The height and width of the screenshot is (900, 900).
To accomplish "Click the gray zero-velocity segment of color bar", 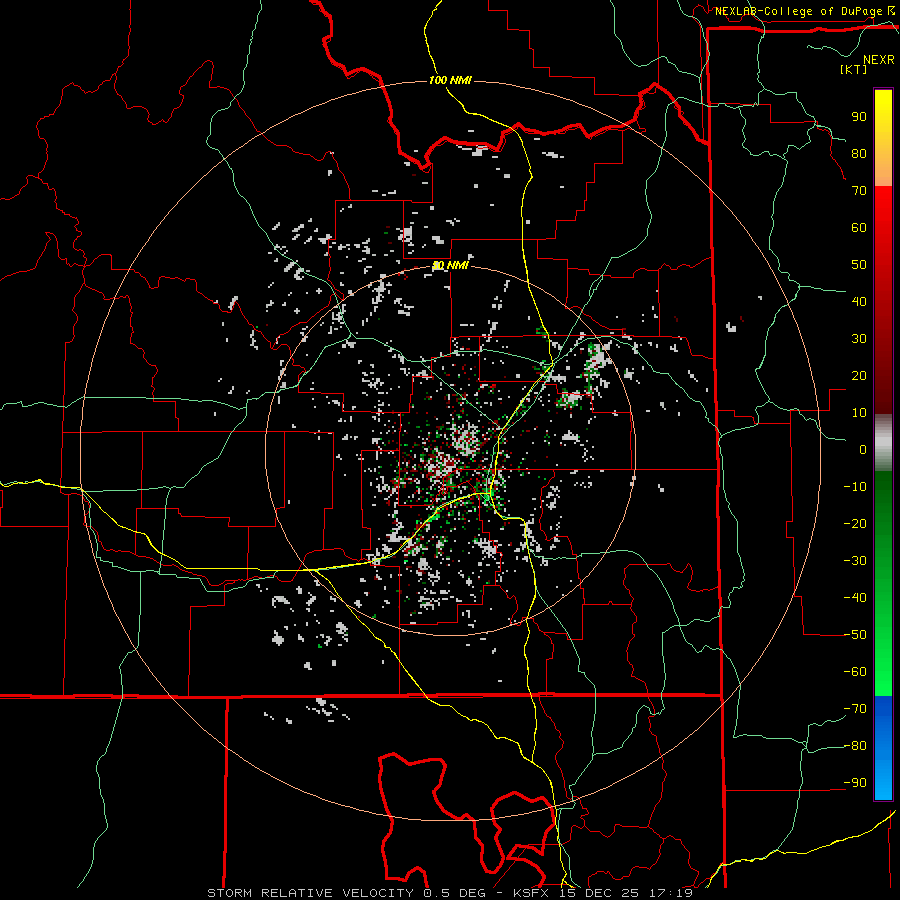I will 883,443.
